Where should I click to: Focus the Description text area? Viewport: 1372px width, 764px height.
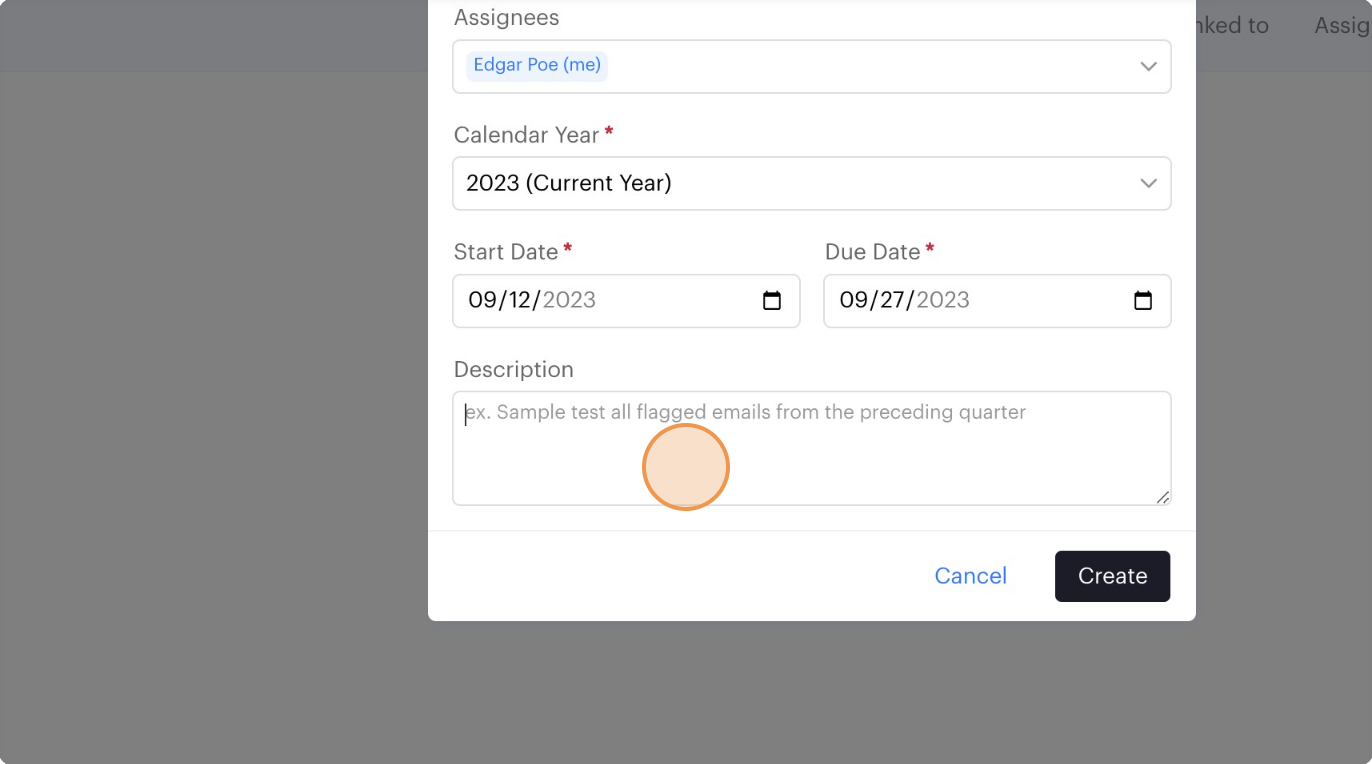pyautogui.click(x=811, y=448)
